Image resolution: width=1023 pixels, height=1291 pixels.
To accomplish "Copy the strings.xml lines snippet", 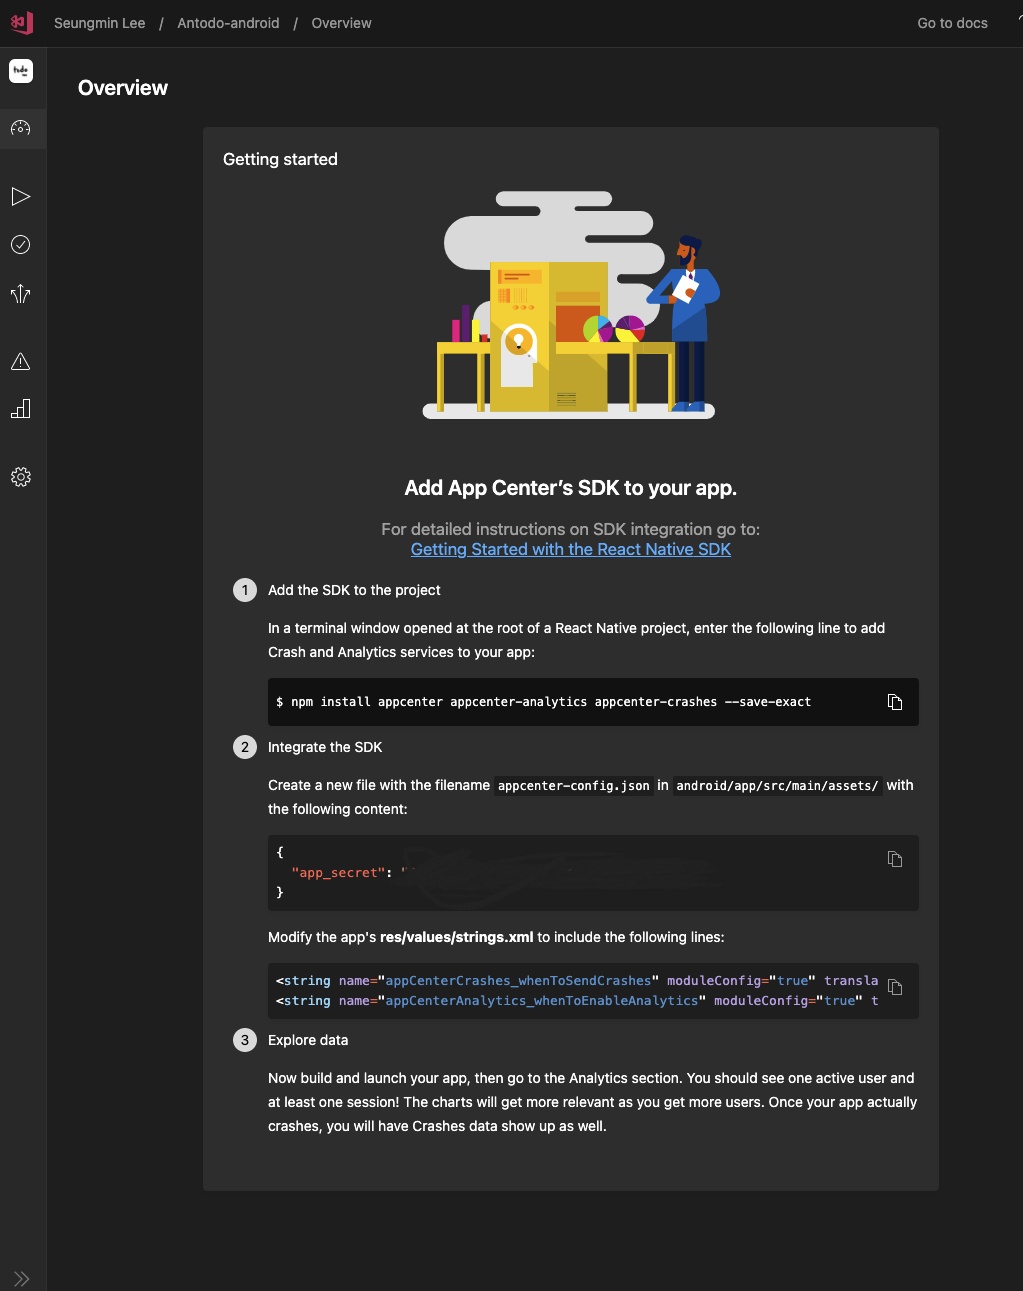I will (895, 987).
